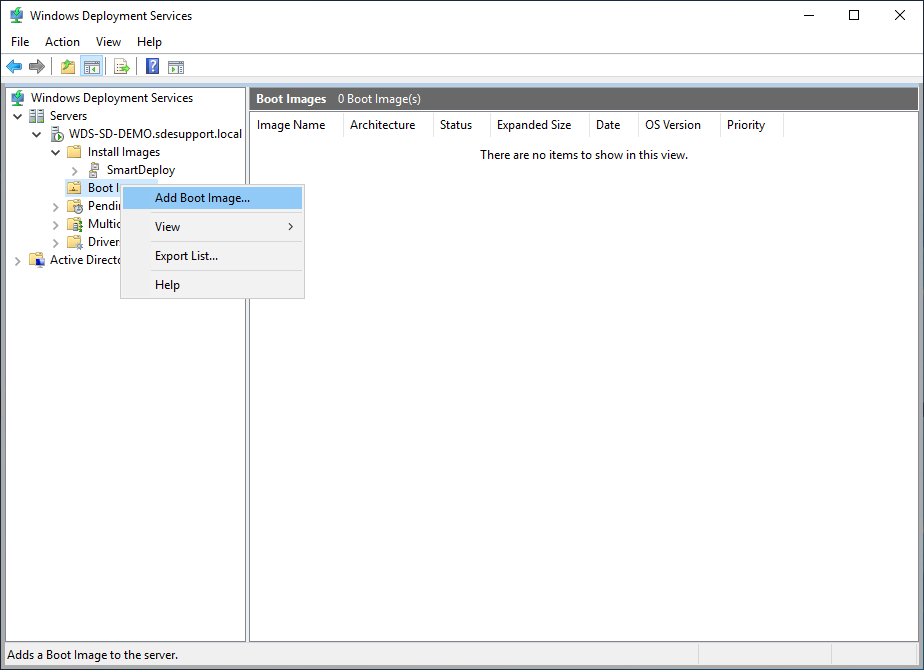Click the Pending Devices folder icon
Viewport: 924px width, 670px height.
click(75, 206)
